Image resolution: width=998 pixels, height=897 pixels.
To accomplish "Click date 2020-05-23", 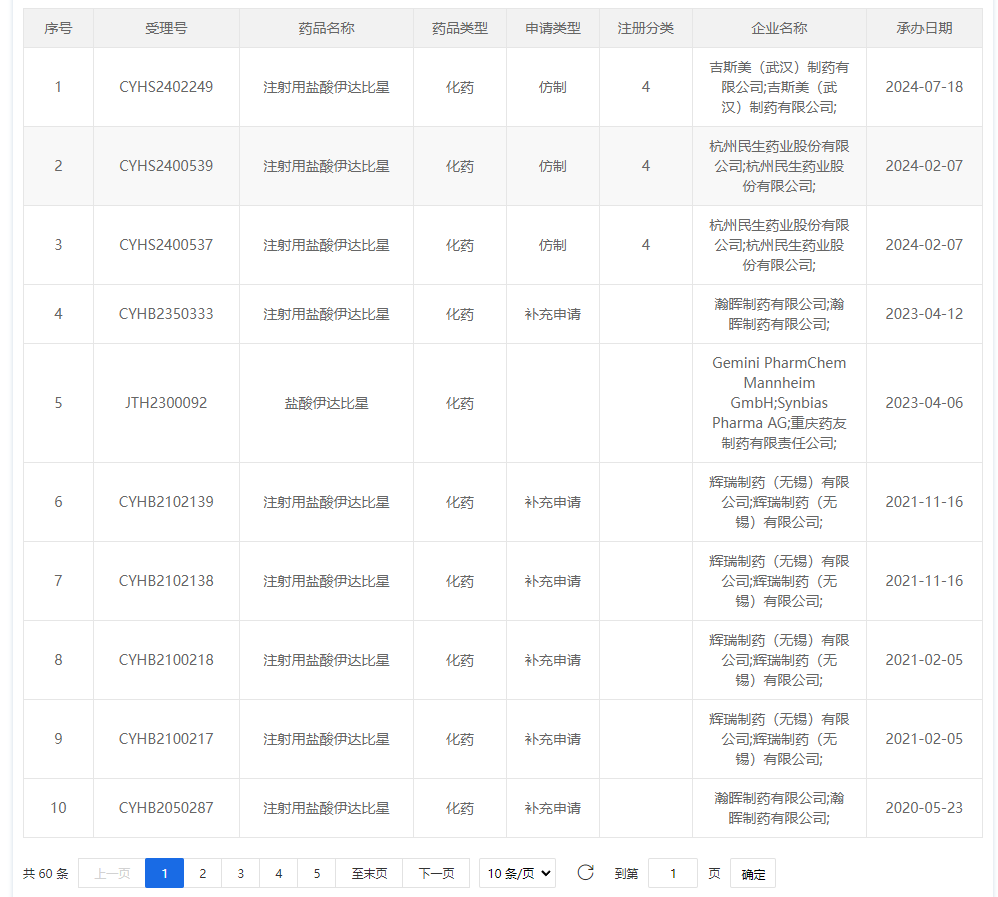I will 924,808.
